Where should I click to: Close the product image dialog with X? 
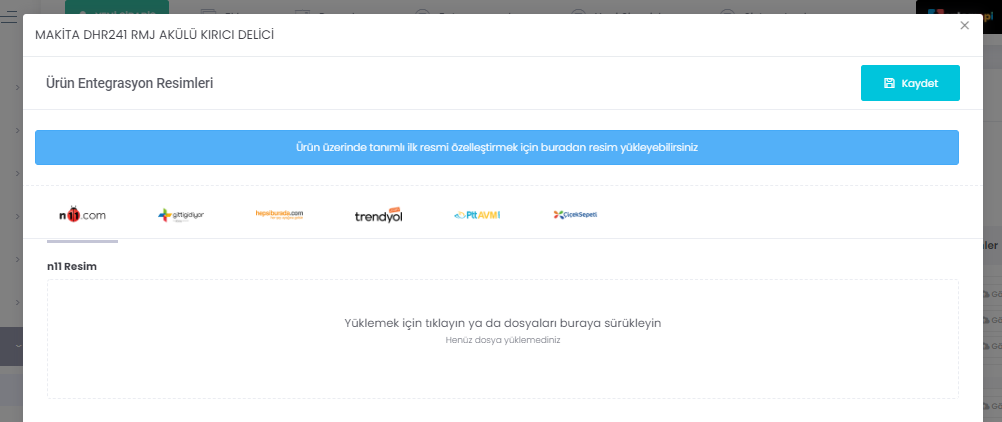pyautogui.click(x=964, y=26)
